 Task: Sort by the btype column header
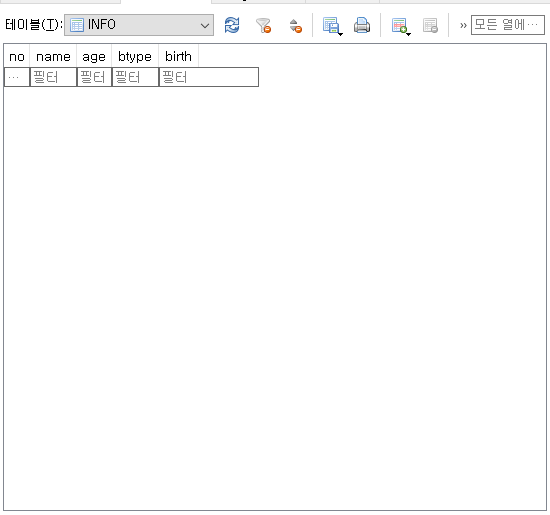[135, 56]
